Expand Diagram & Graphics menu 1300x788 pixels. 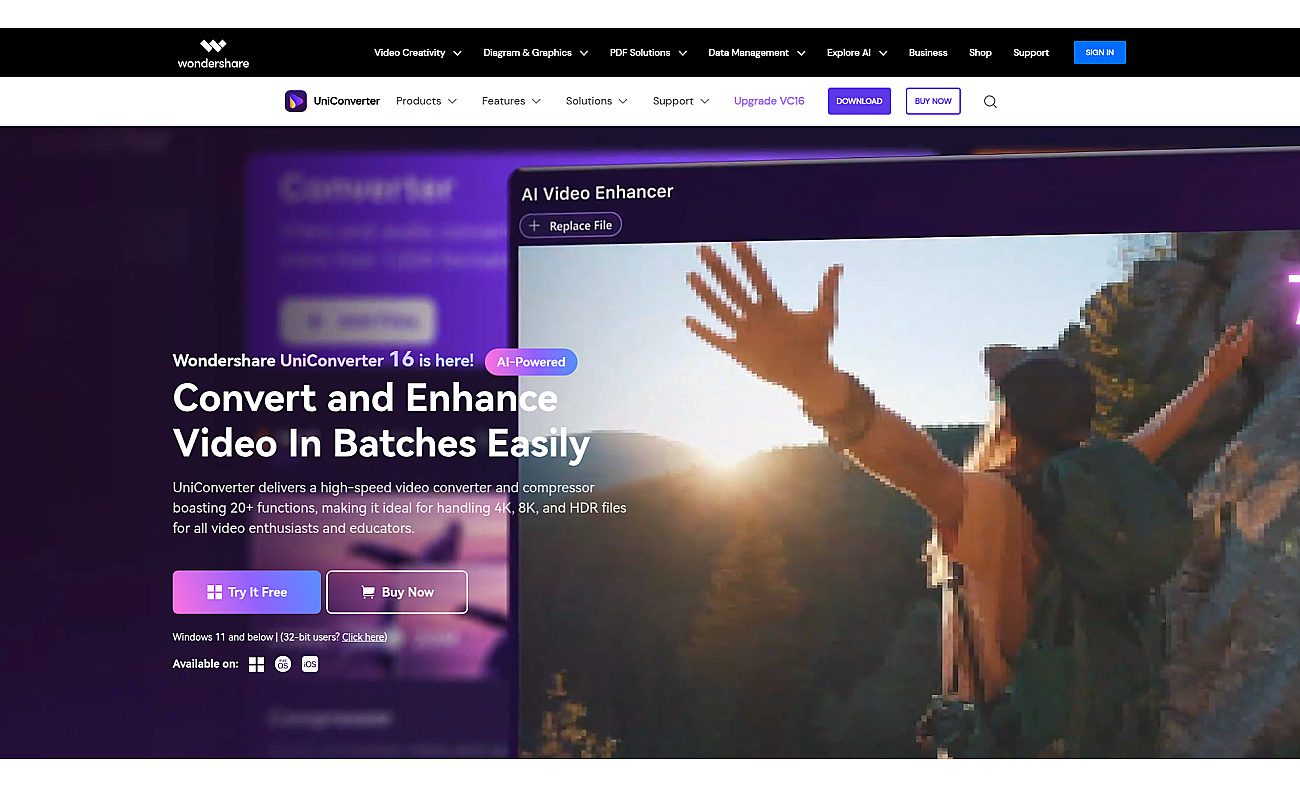(x=535, y=53)
